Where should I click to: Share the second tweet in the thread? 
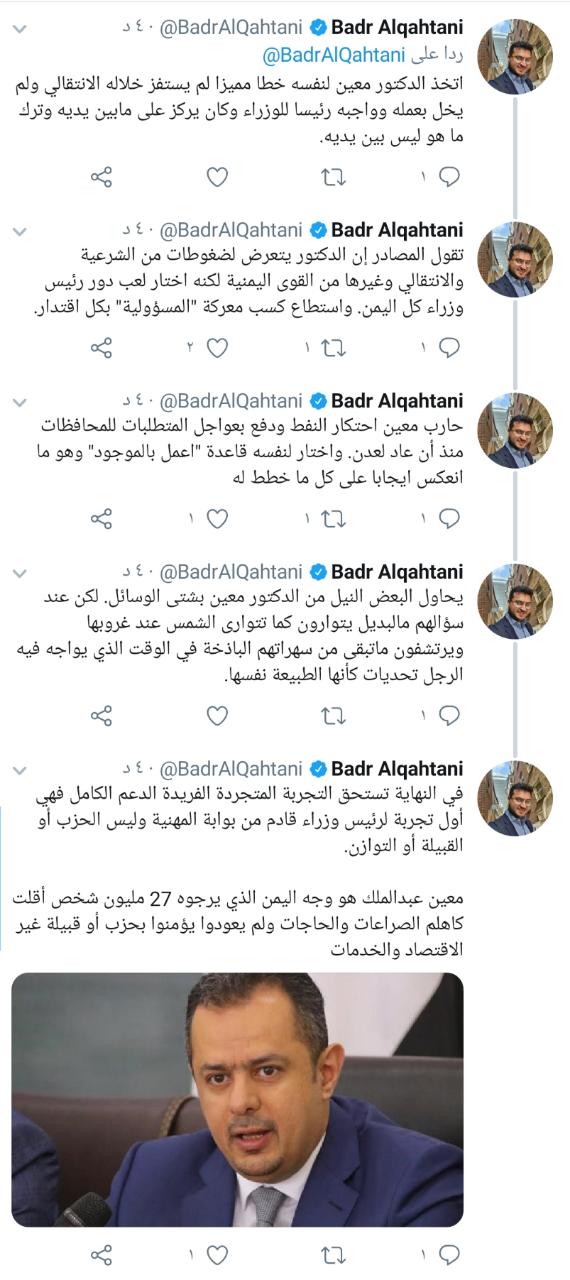(101, 348)
